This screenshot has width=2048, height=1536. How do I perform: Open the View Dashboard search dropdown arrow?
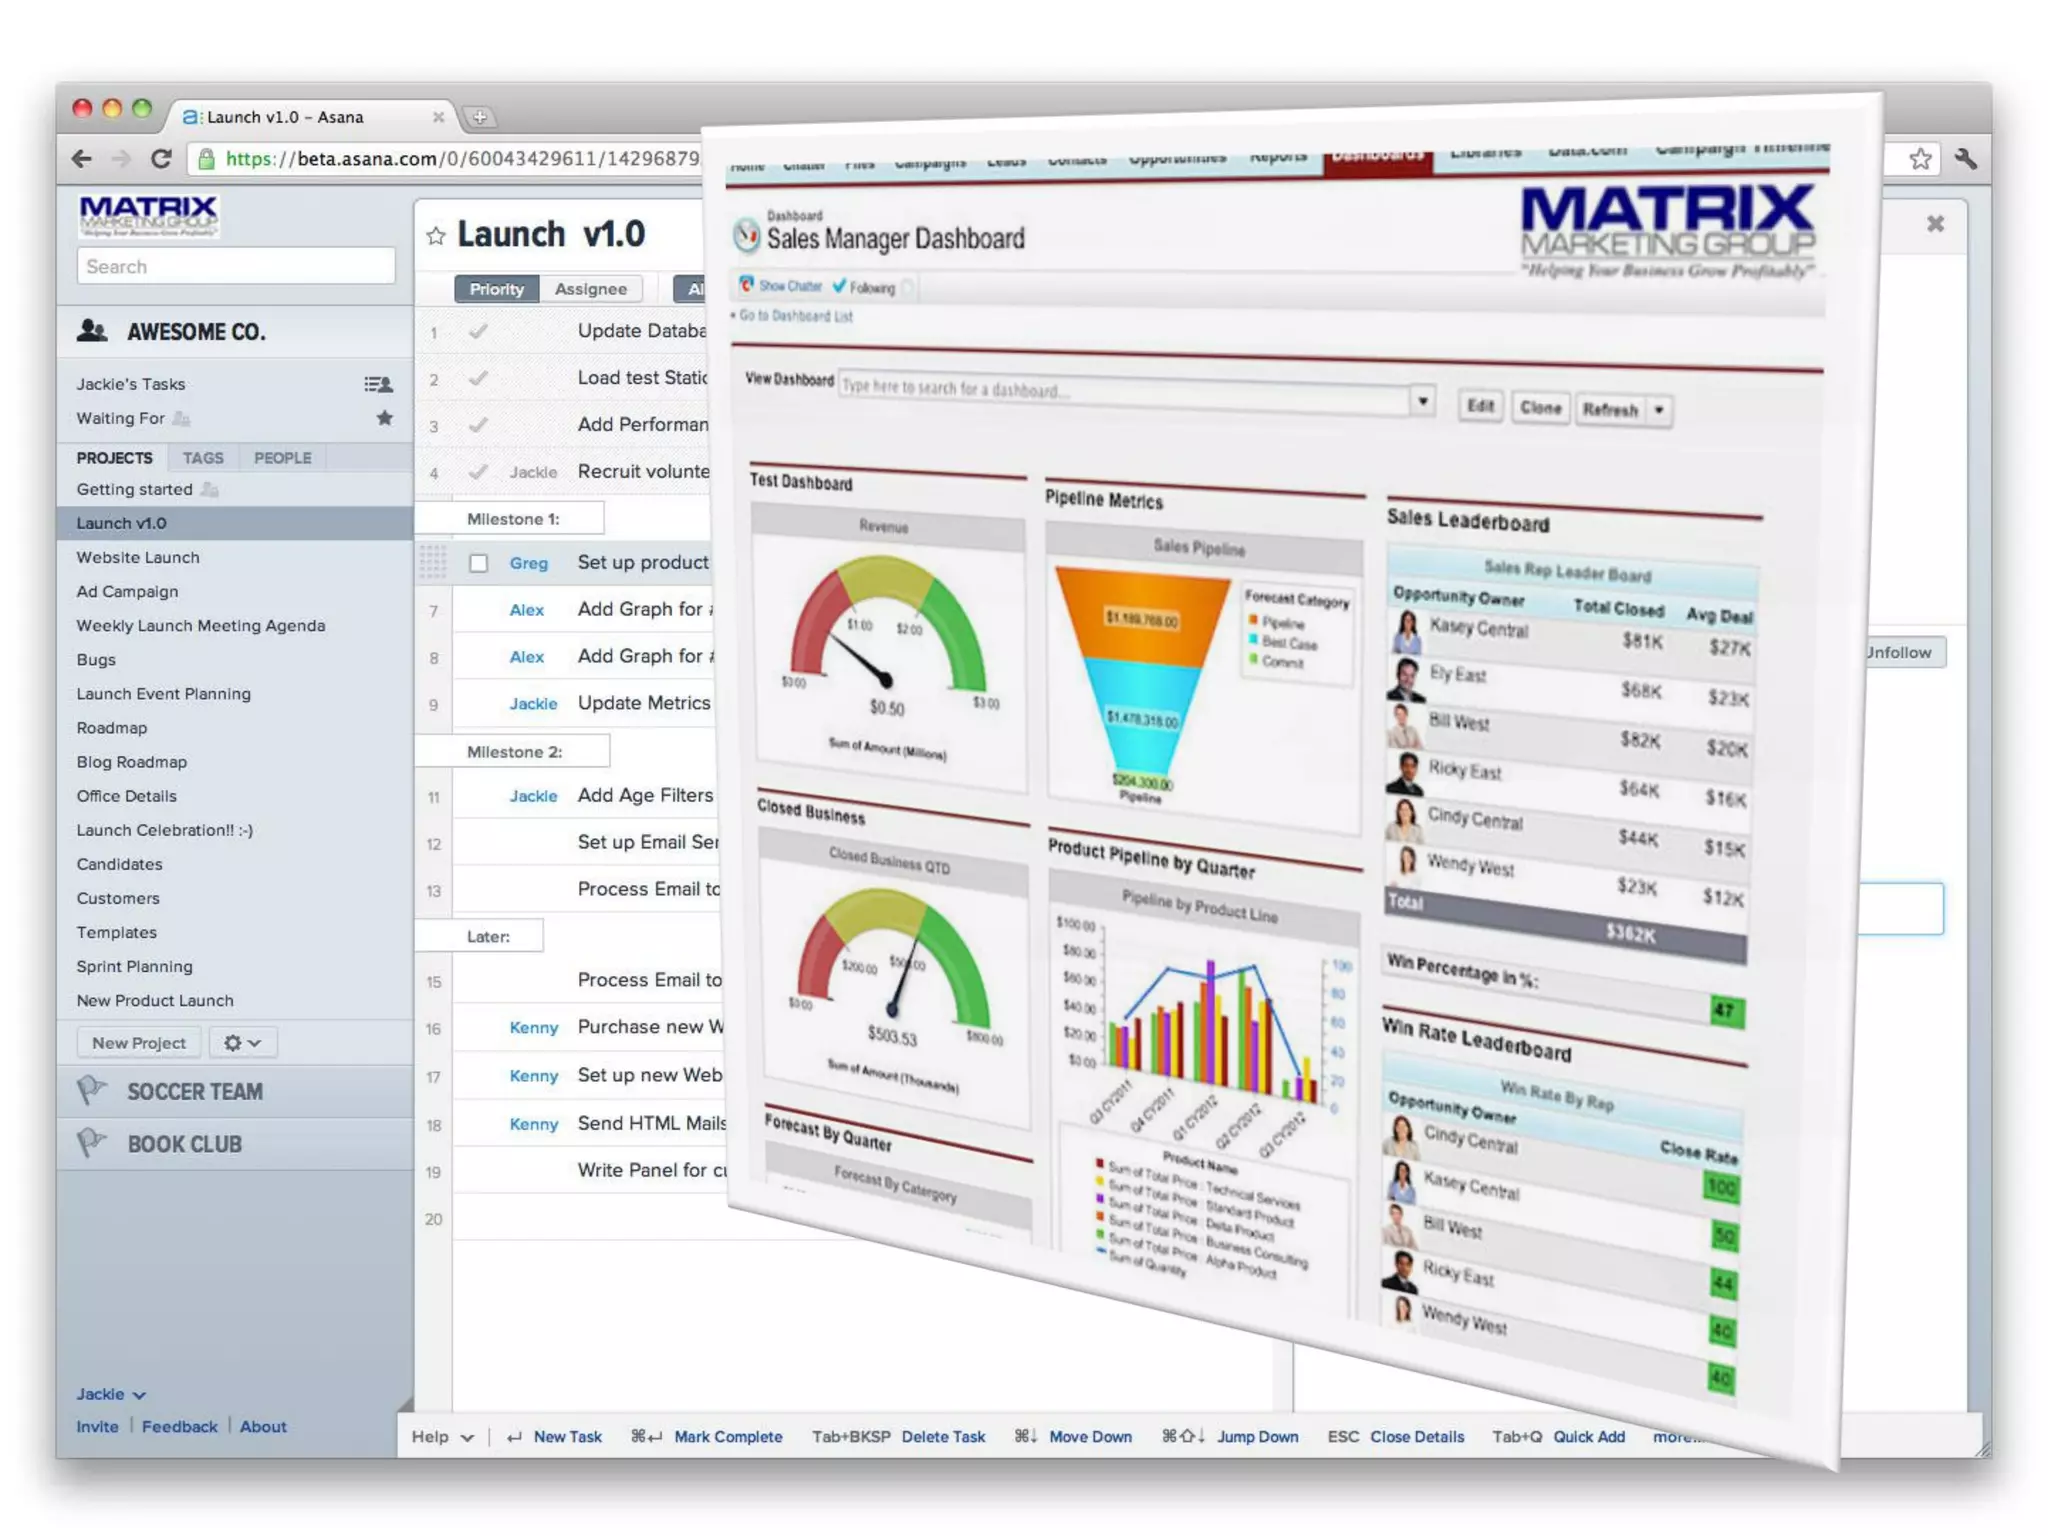(x=1422, y=402)
